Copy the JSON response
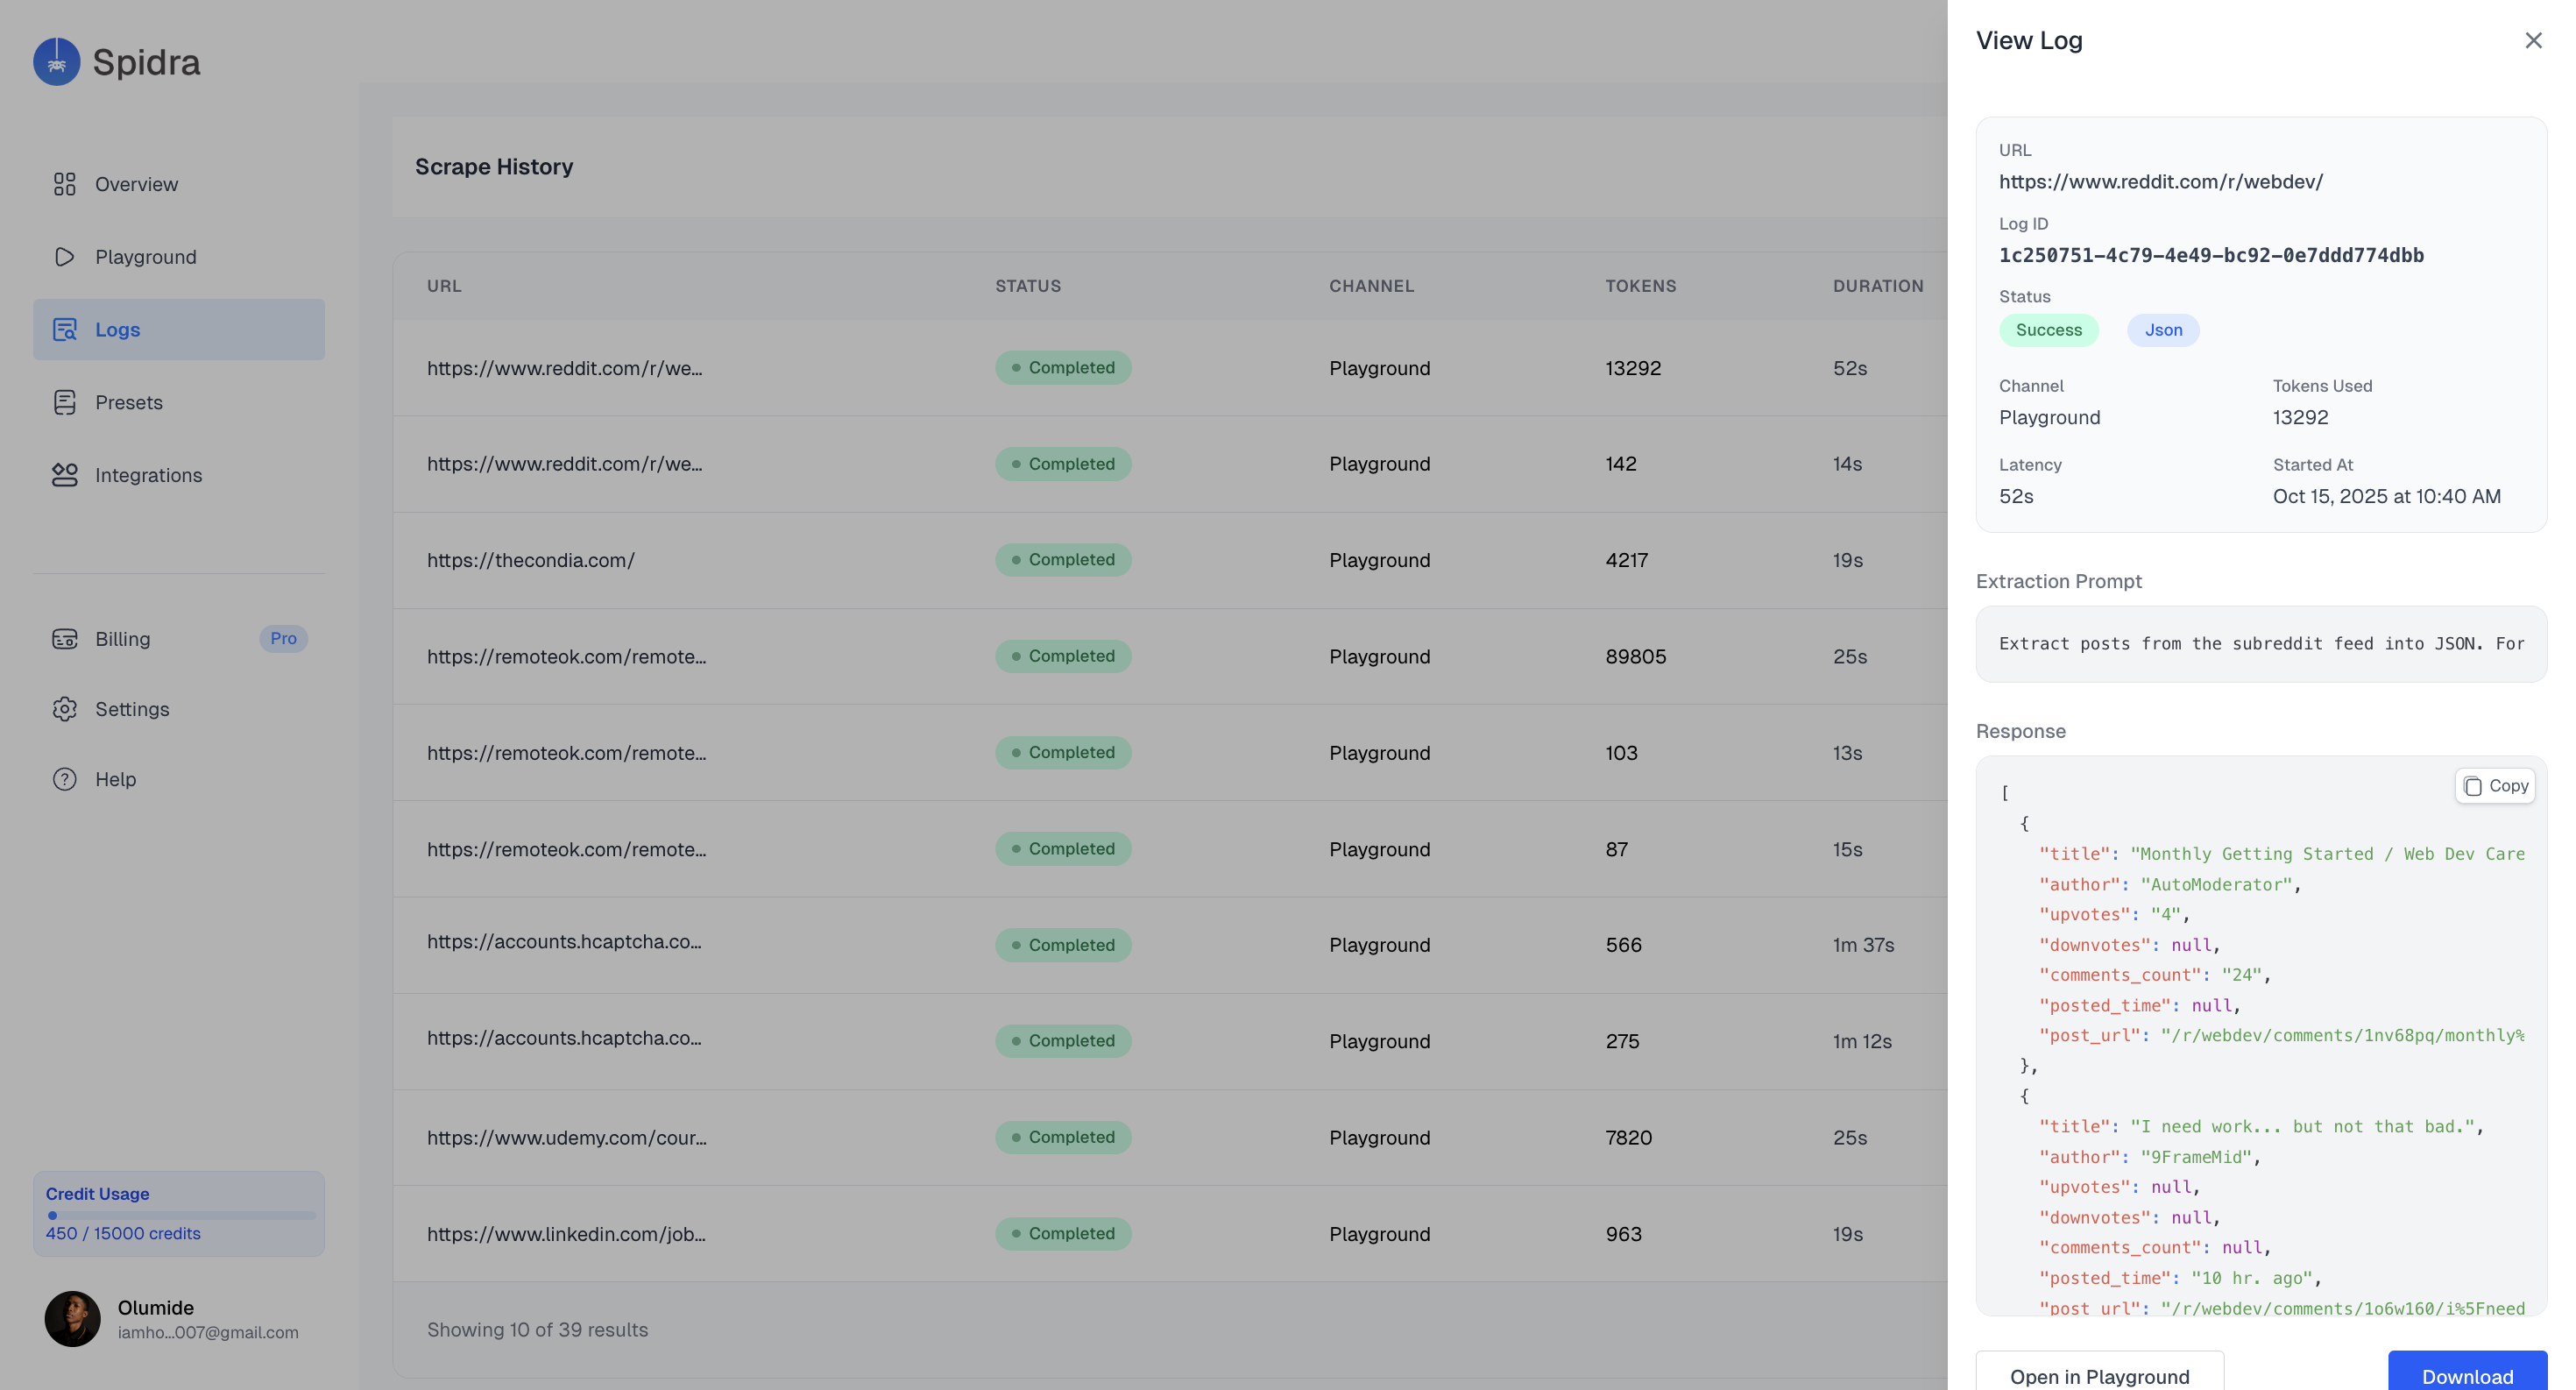 [2494, 786]
